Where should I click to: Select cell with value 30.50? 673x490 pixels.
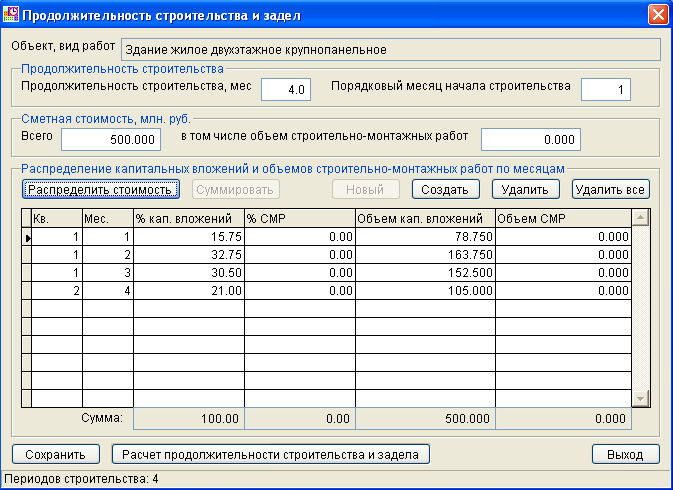pos(189,273)
